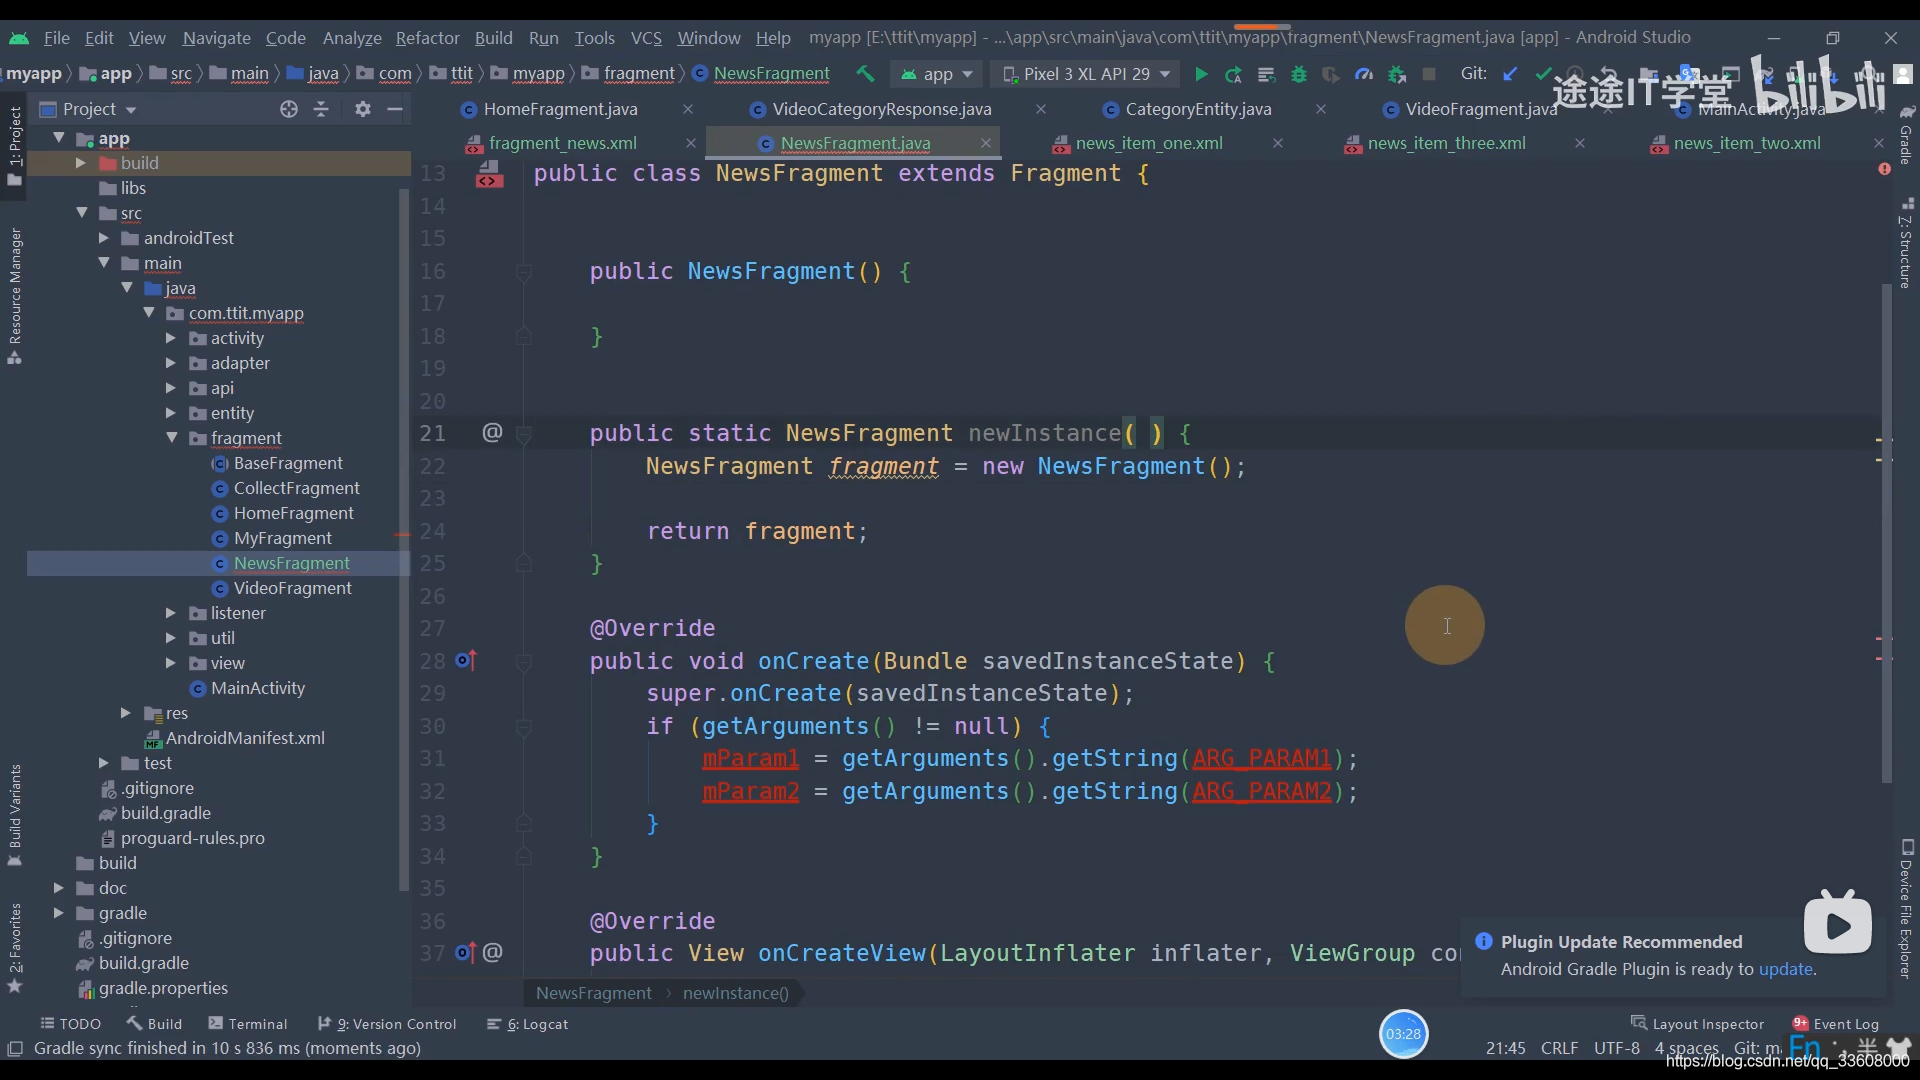
Task: Expand the adapter package
Action: pos(171,363)
